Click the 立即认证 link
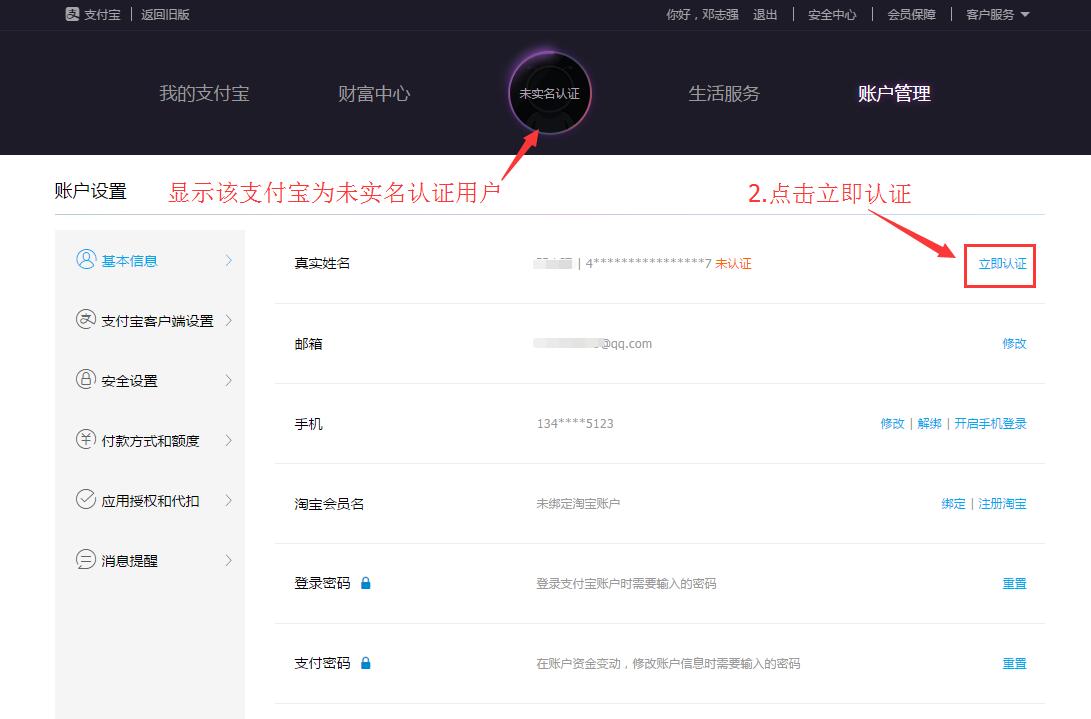The image size is (1091, 719). [1002, 264]
